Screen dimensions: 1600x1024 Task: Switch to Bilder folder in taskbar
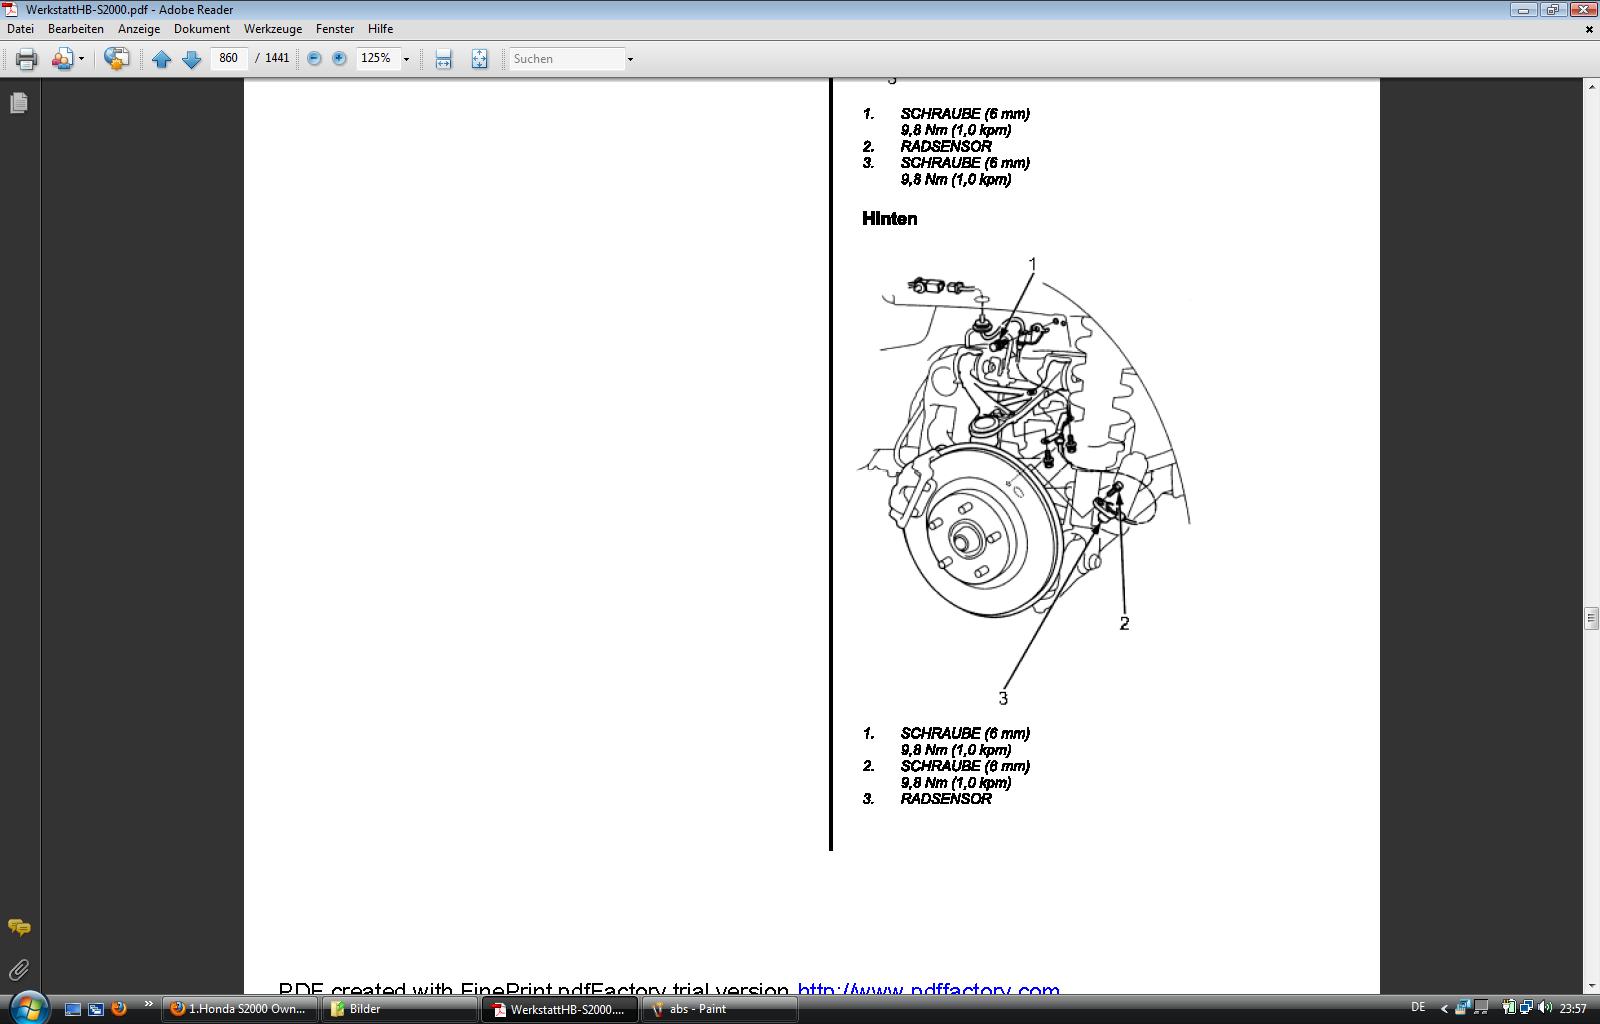[400, 1009]
